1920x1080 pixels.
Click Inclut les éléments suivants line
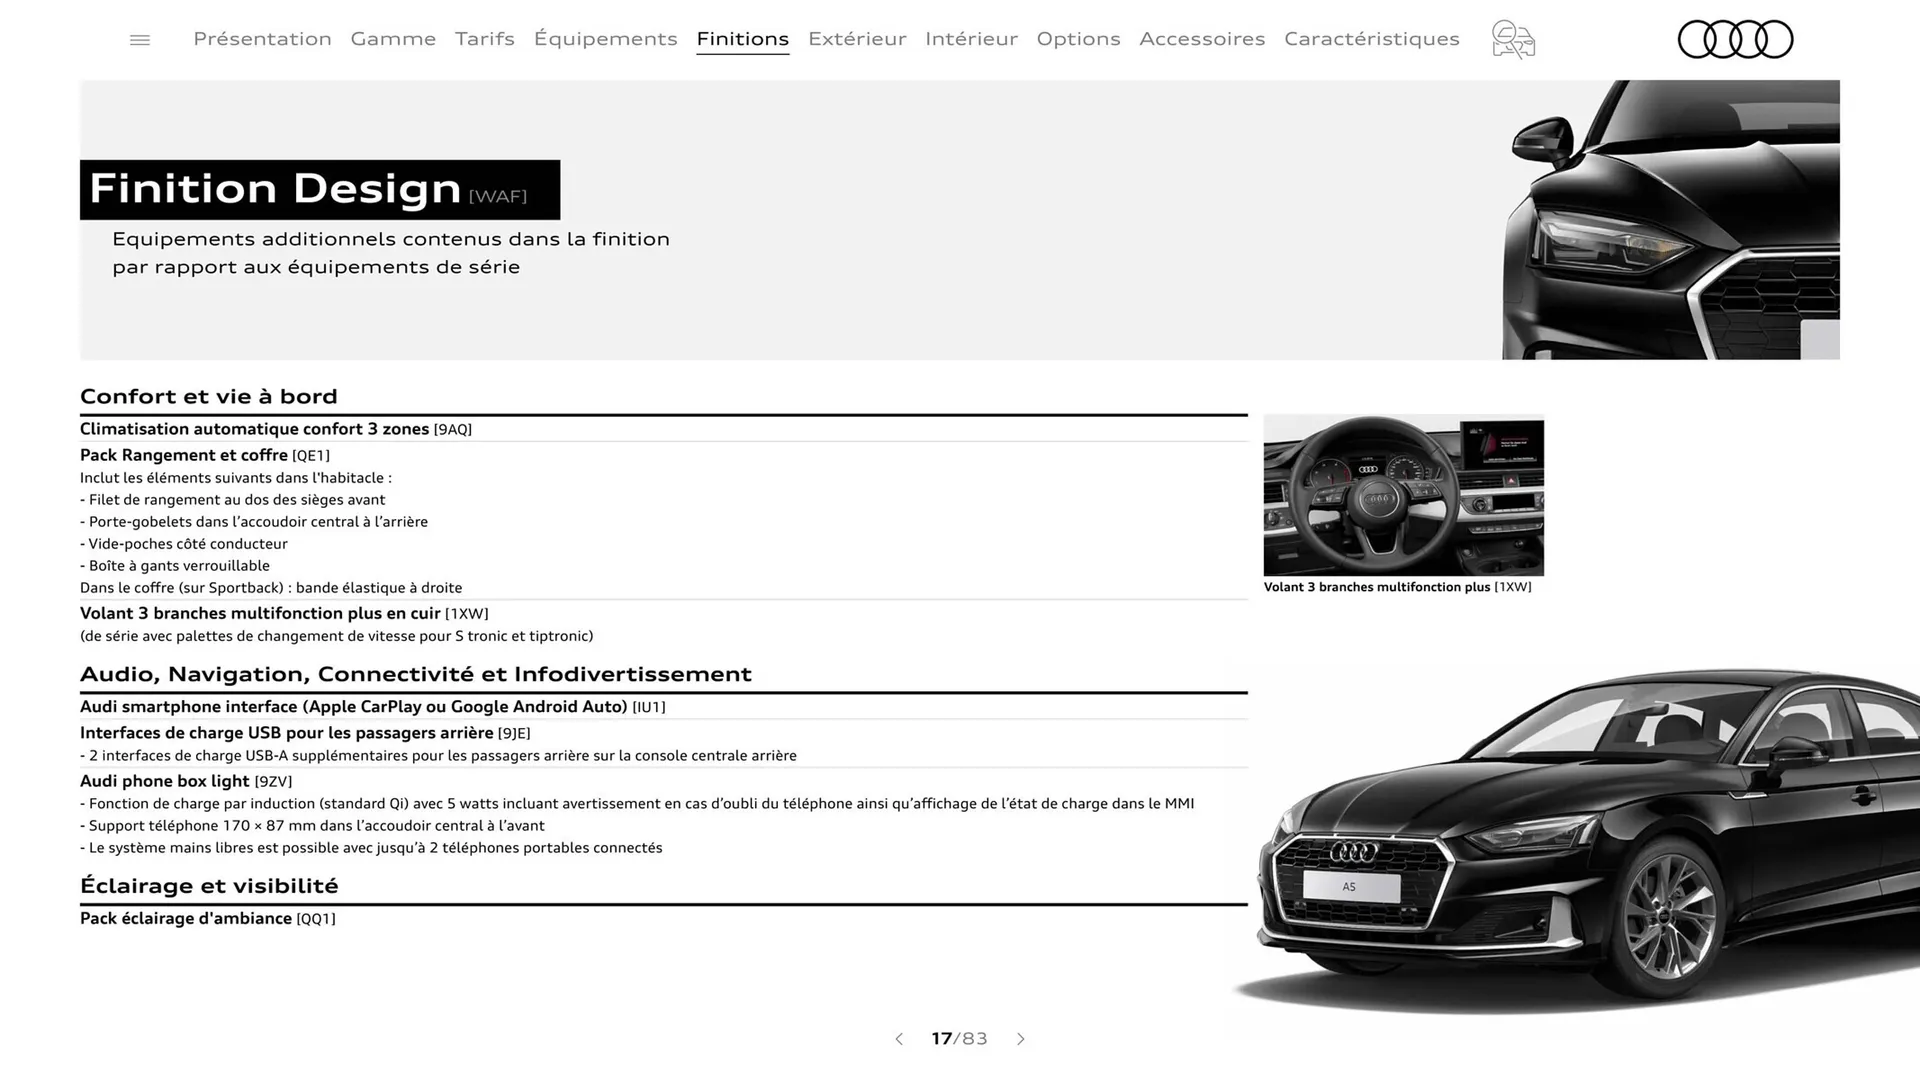point(236,478)
